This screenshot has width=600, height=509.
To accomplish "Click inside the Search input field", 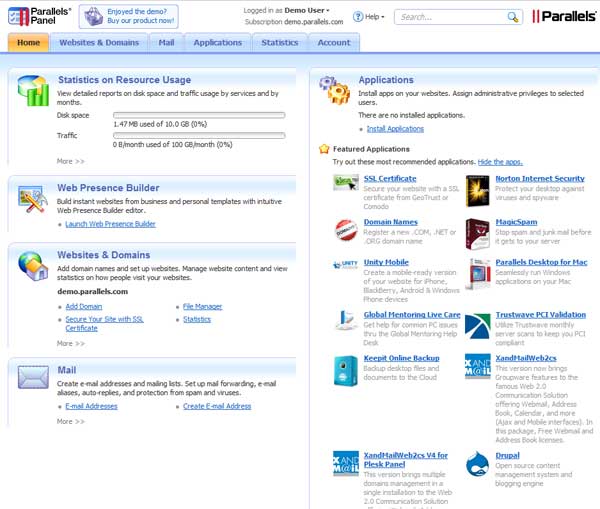I will (450, 17).
